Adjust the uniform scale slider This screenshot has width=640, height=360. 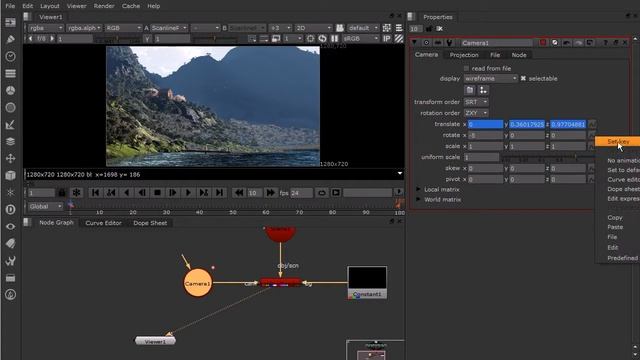[x=548, y=157]
